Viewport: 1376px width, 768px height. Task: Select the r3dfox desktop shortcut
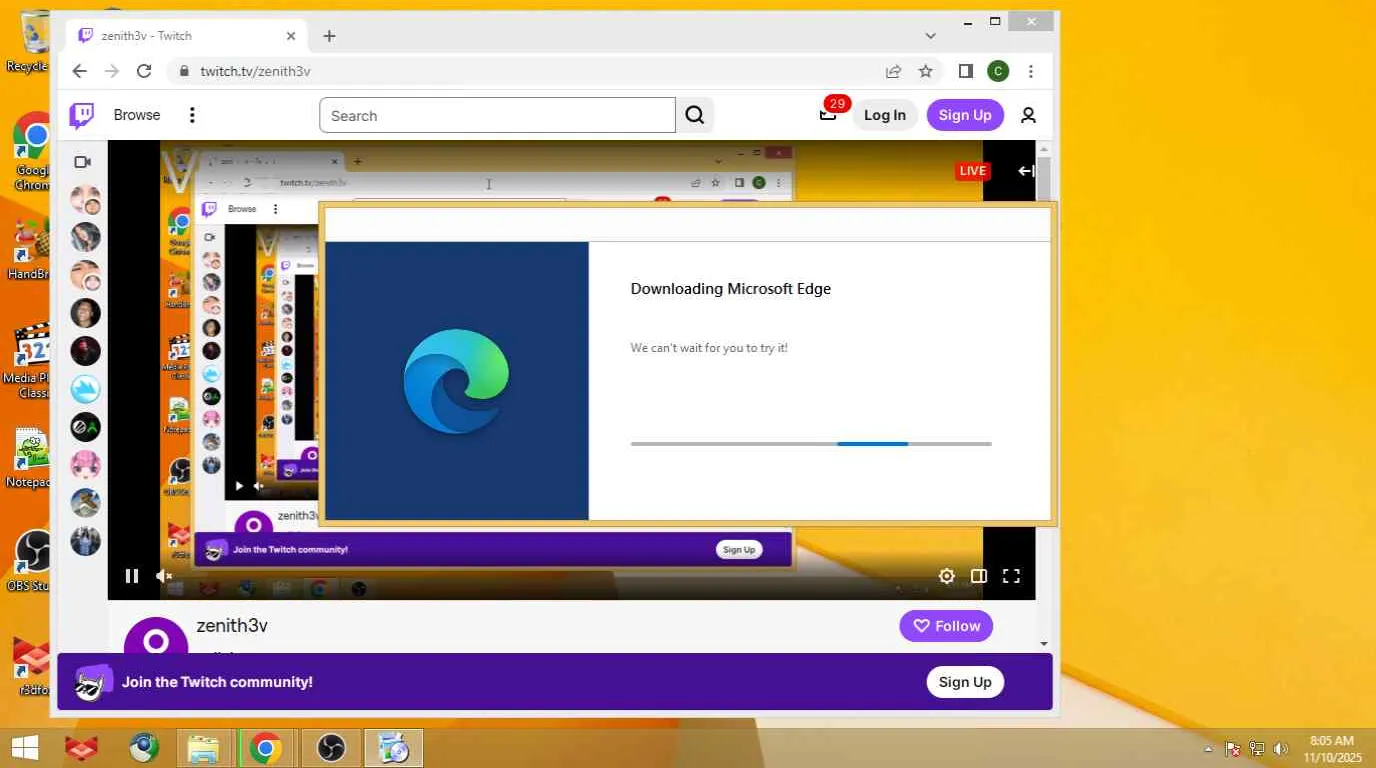(x=34, y=667)
